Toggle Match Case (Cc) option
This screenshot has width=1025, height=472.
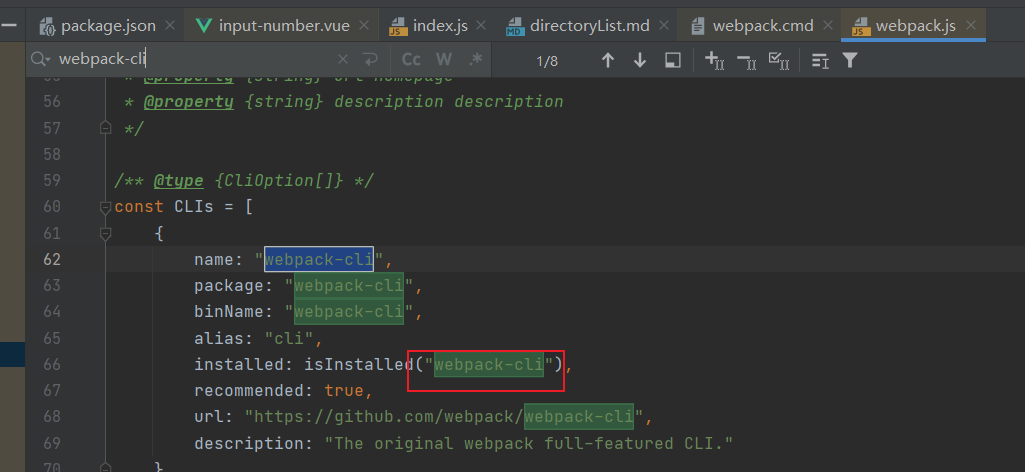411,60
